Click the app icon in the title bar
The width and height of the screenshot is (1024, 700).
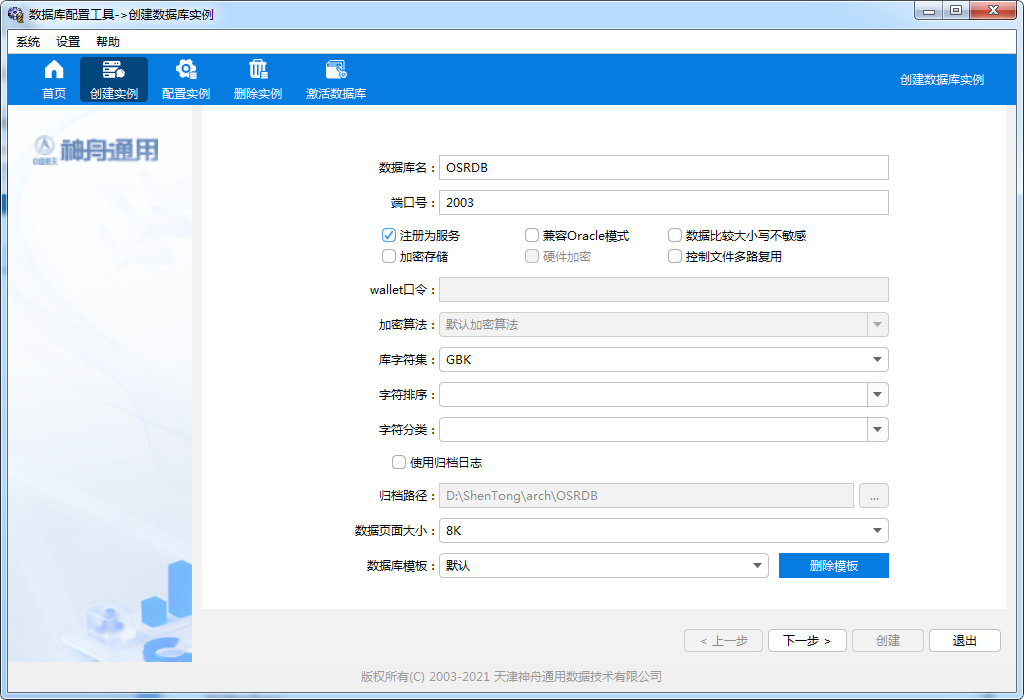[x=15, y=14]
